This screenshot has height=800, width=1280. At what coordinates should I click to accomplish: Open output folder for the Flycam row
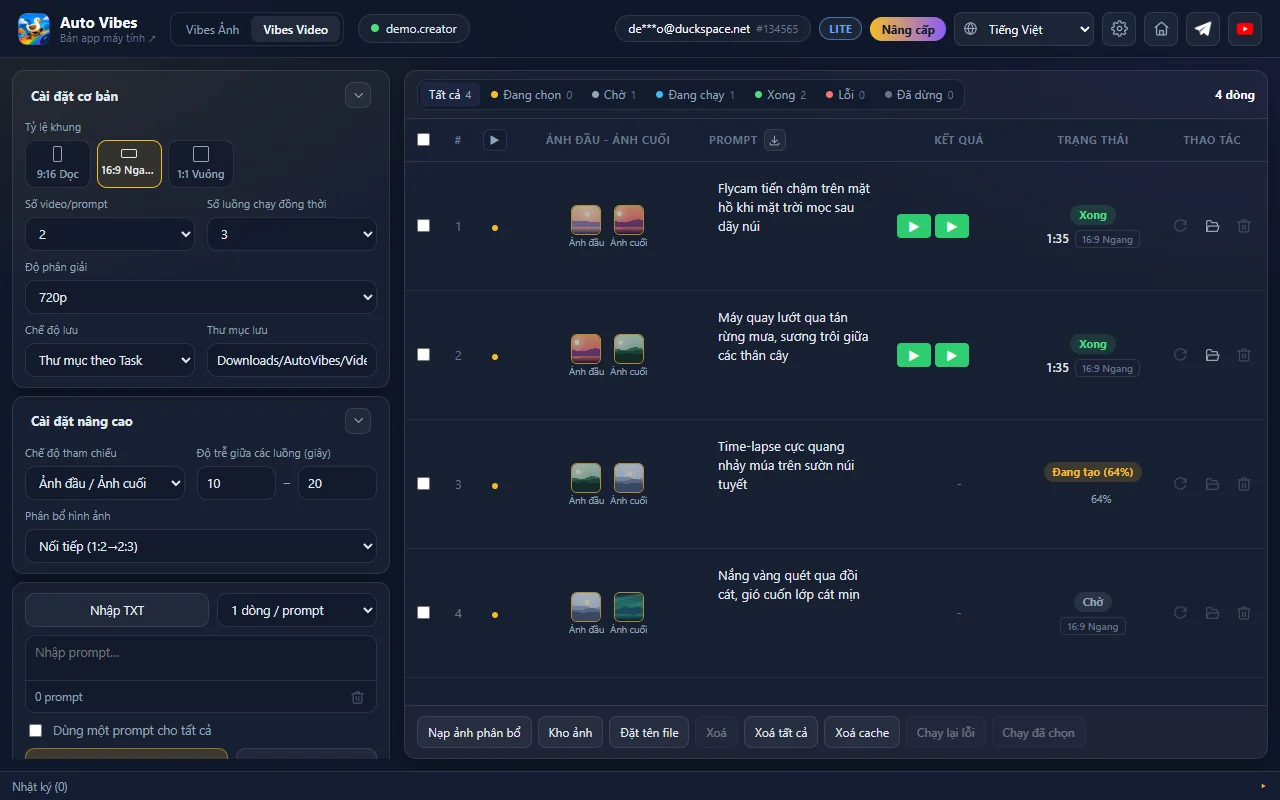click(x=1212, y=227)
